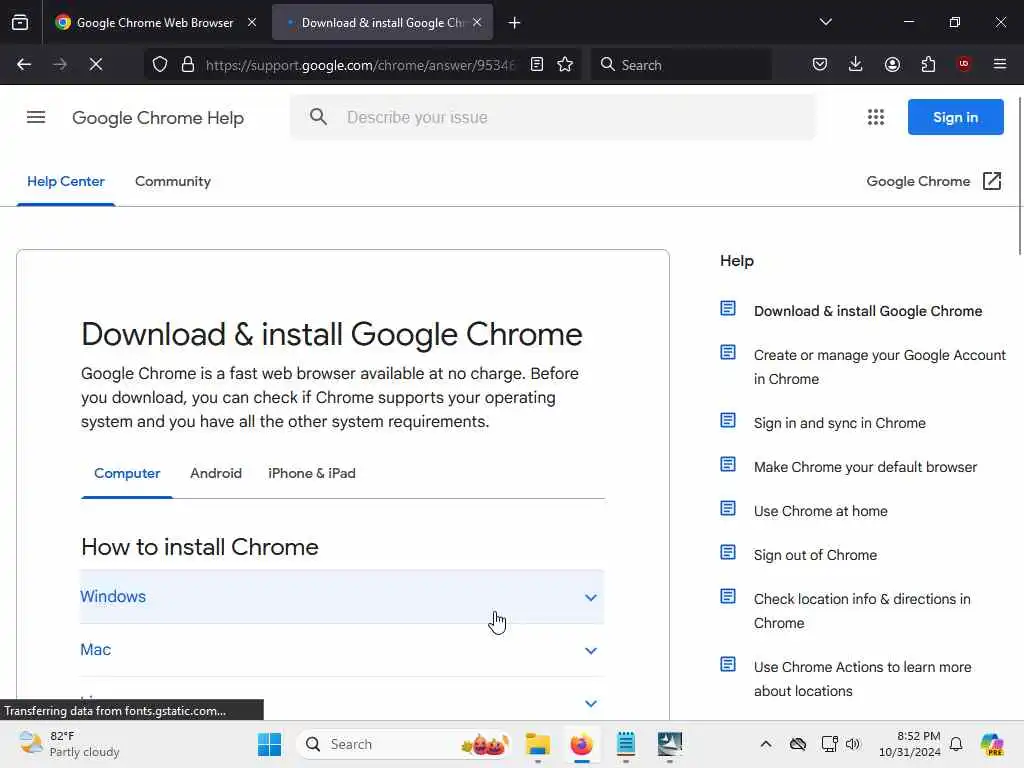Expand the Windows install section

[342, 597]
